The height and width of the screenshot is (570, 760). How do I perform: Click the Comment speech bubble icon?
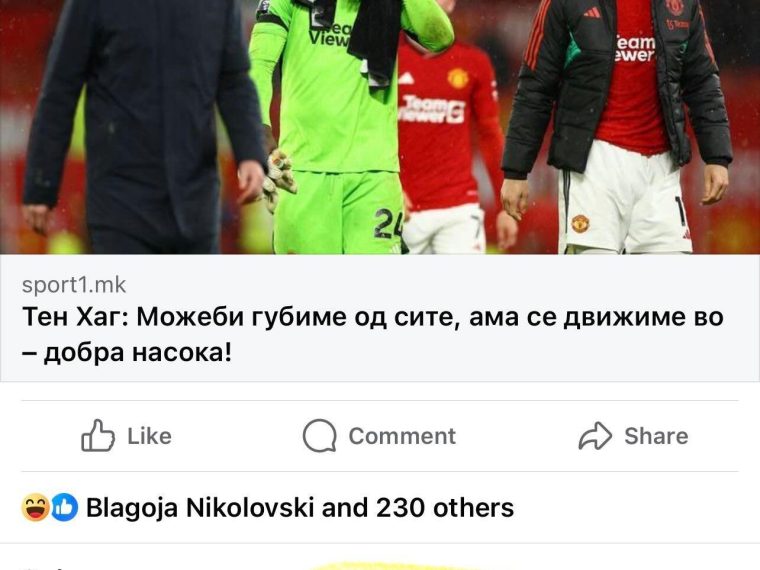(x=319, y=436)
